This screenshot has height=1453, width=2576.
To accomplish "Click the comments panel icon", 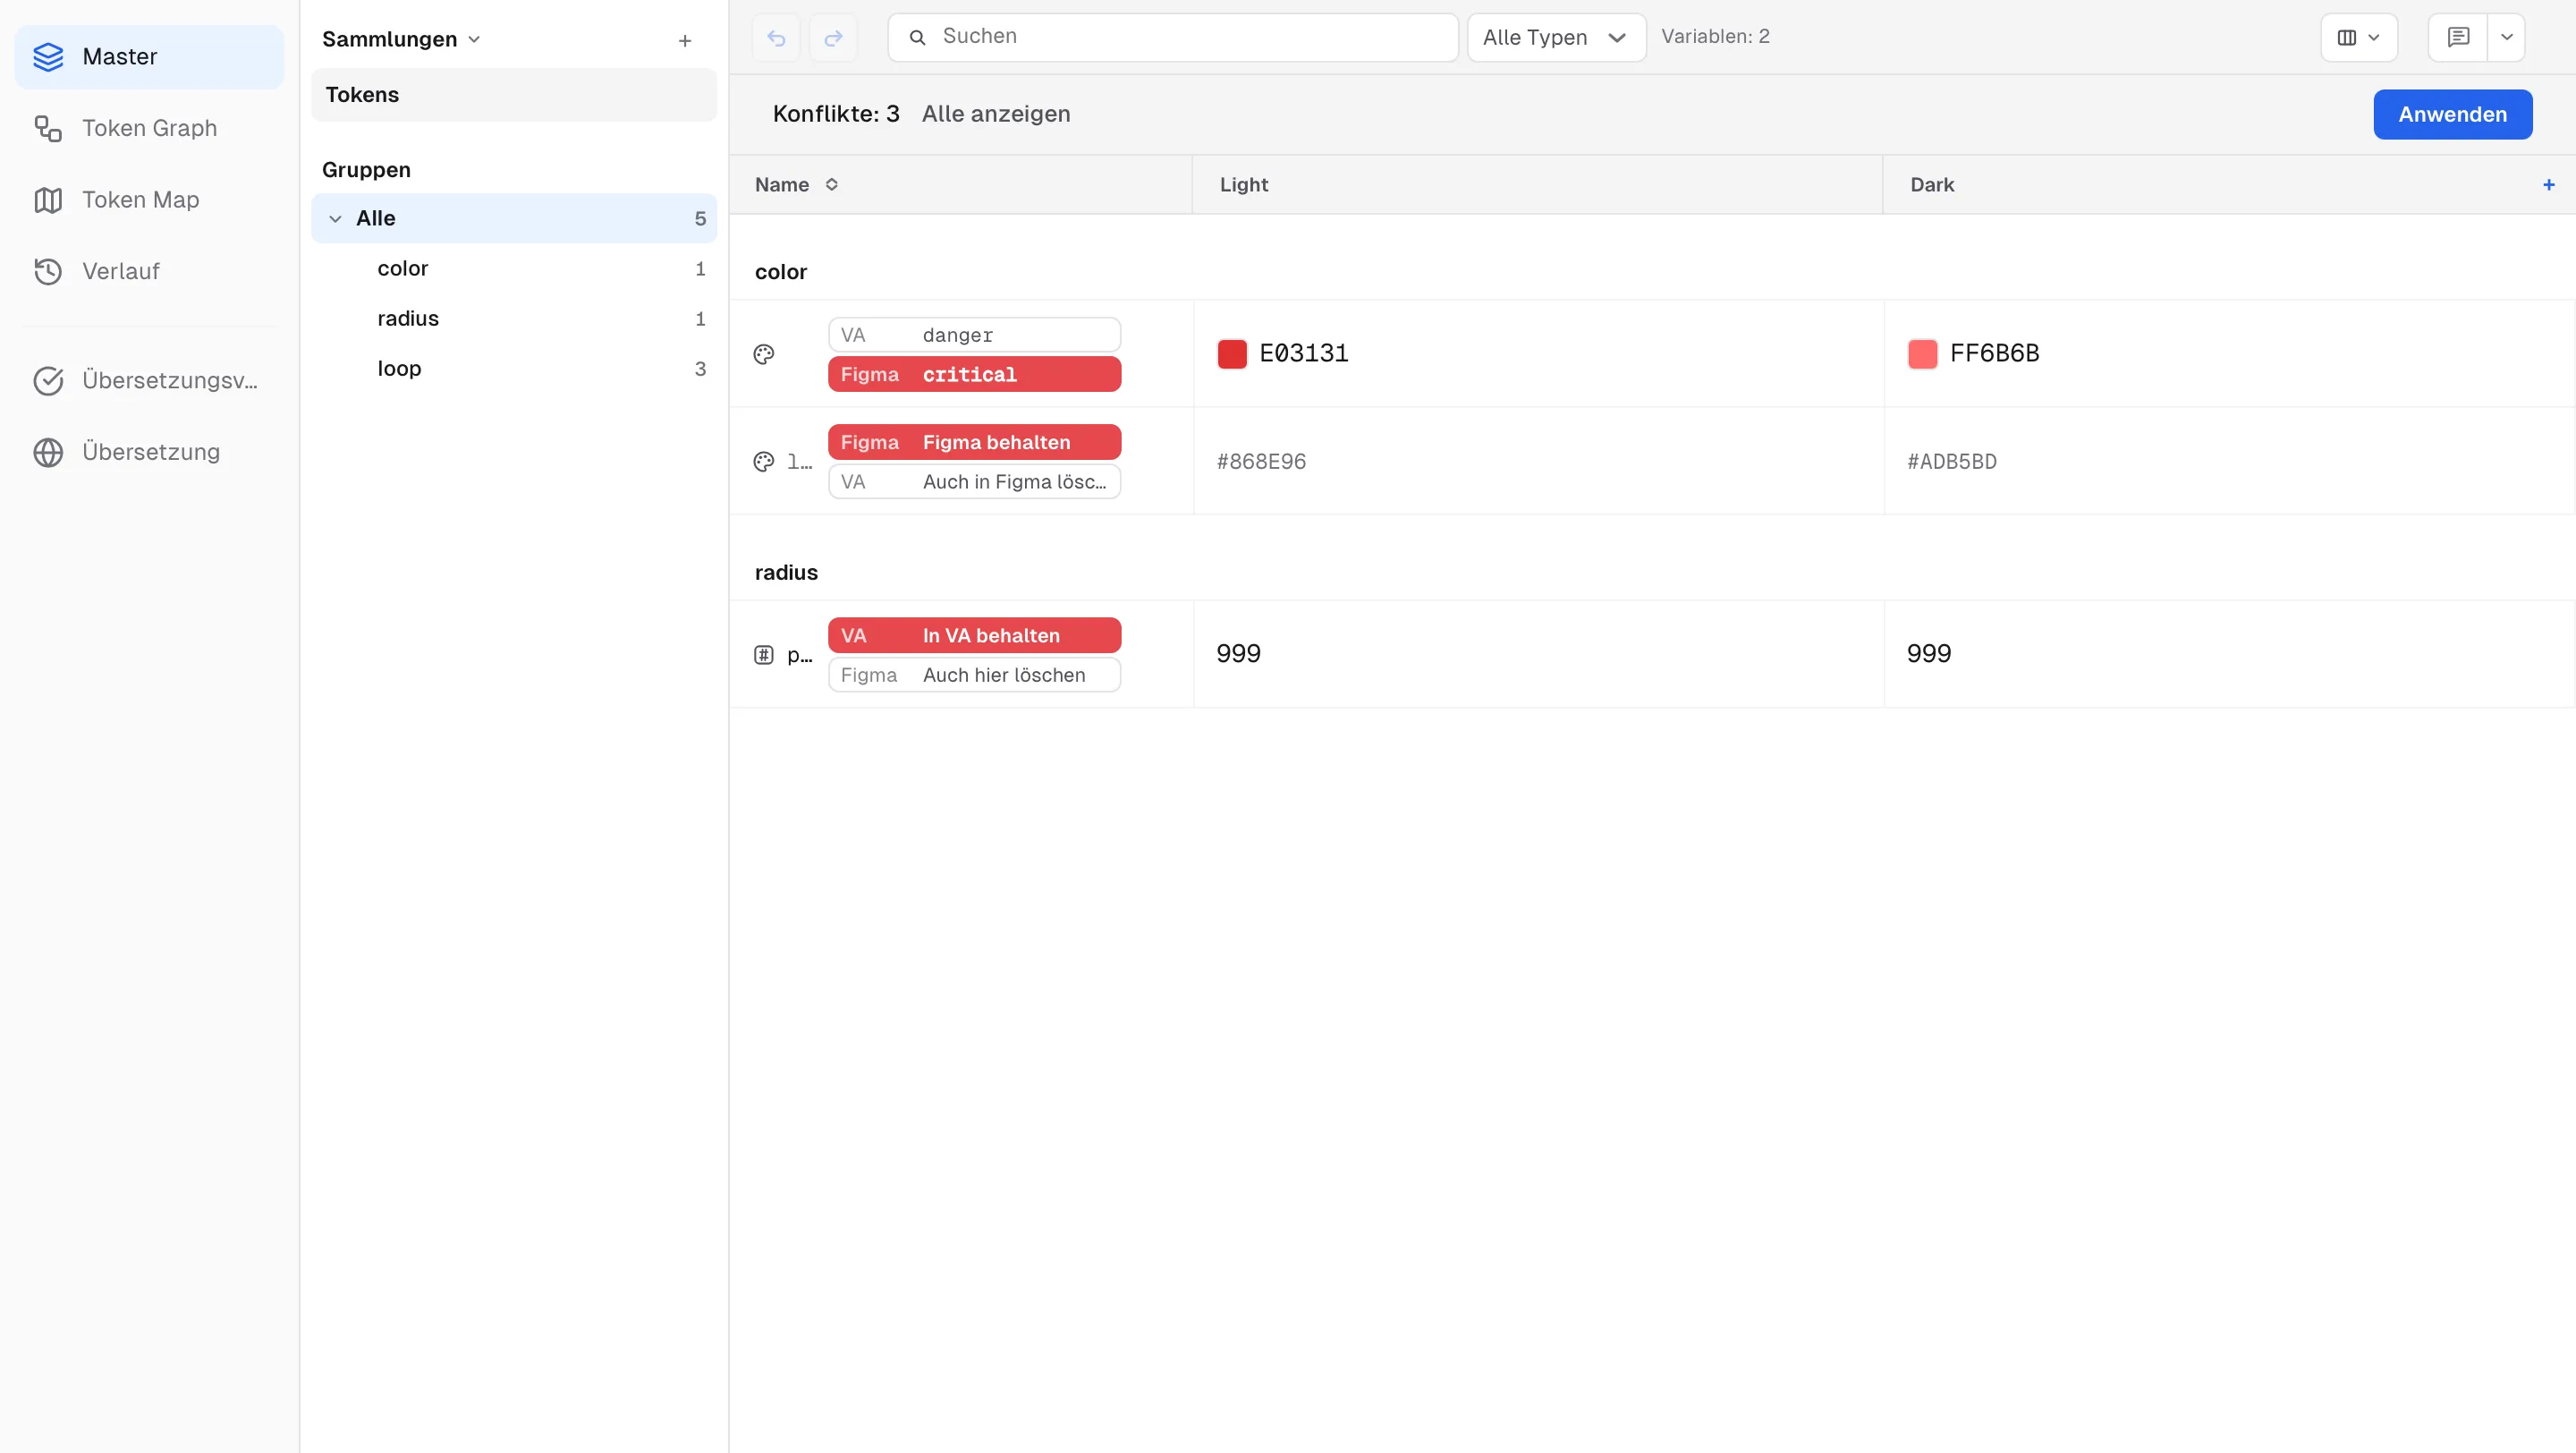I will click(x=2459, y=38).
